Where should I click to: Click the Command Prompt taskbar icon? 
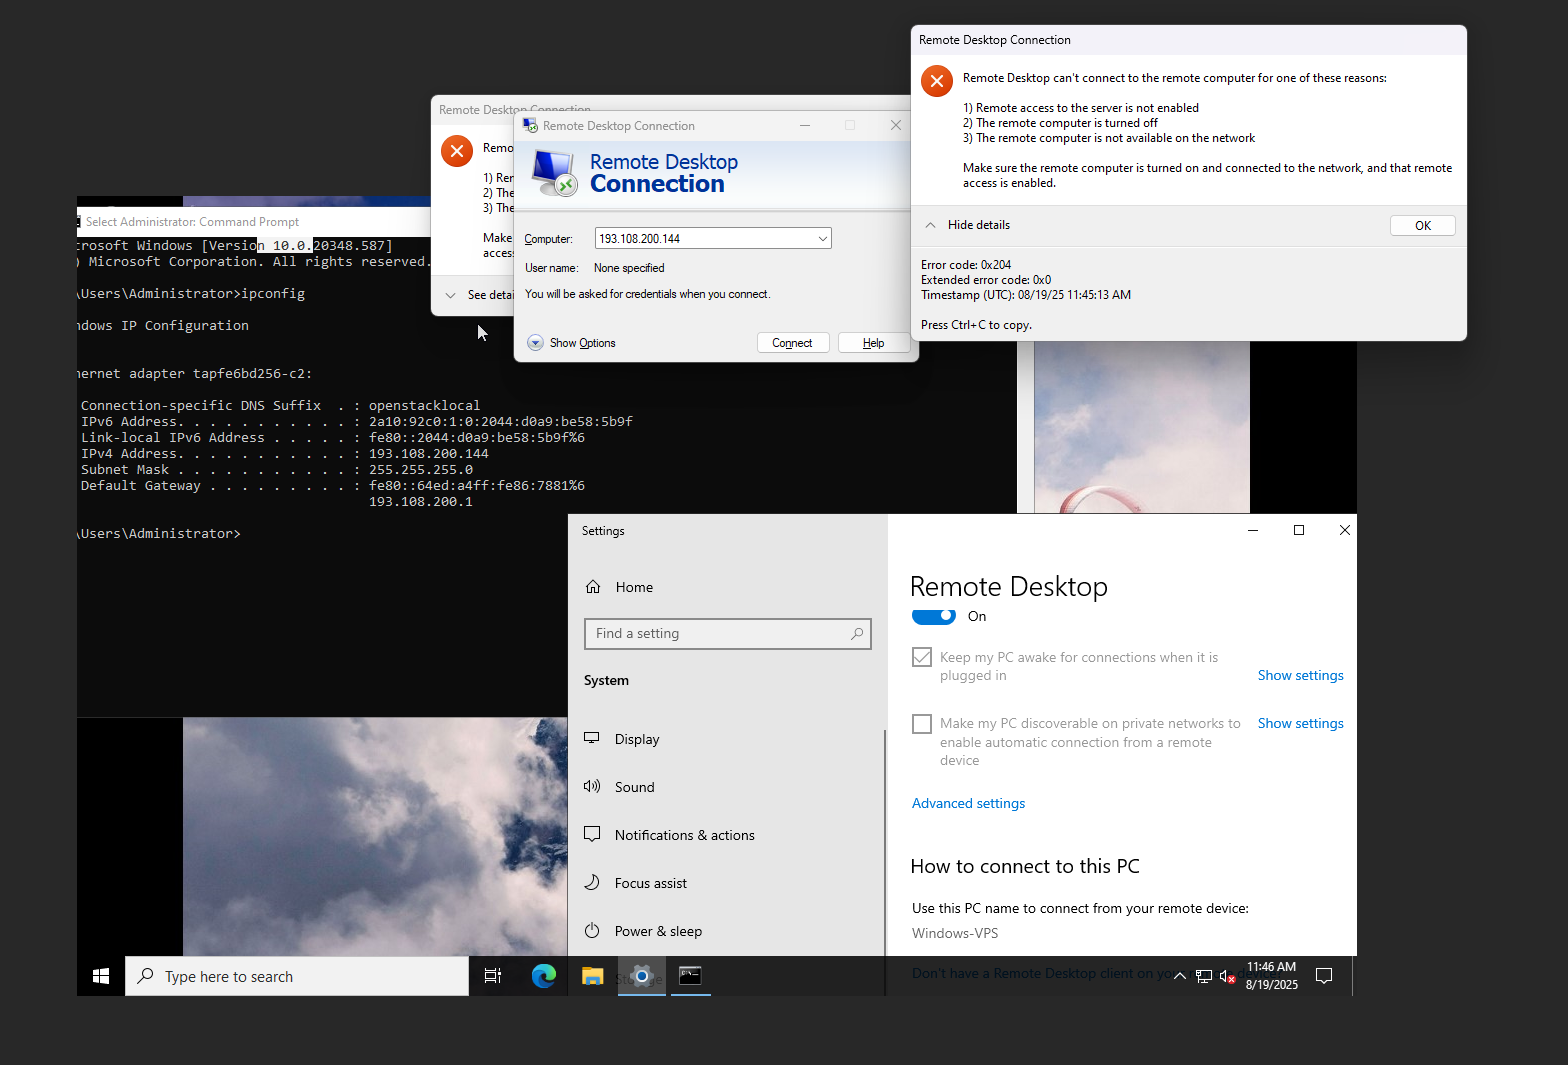[x=690, y=976]
